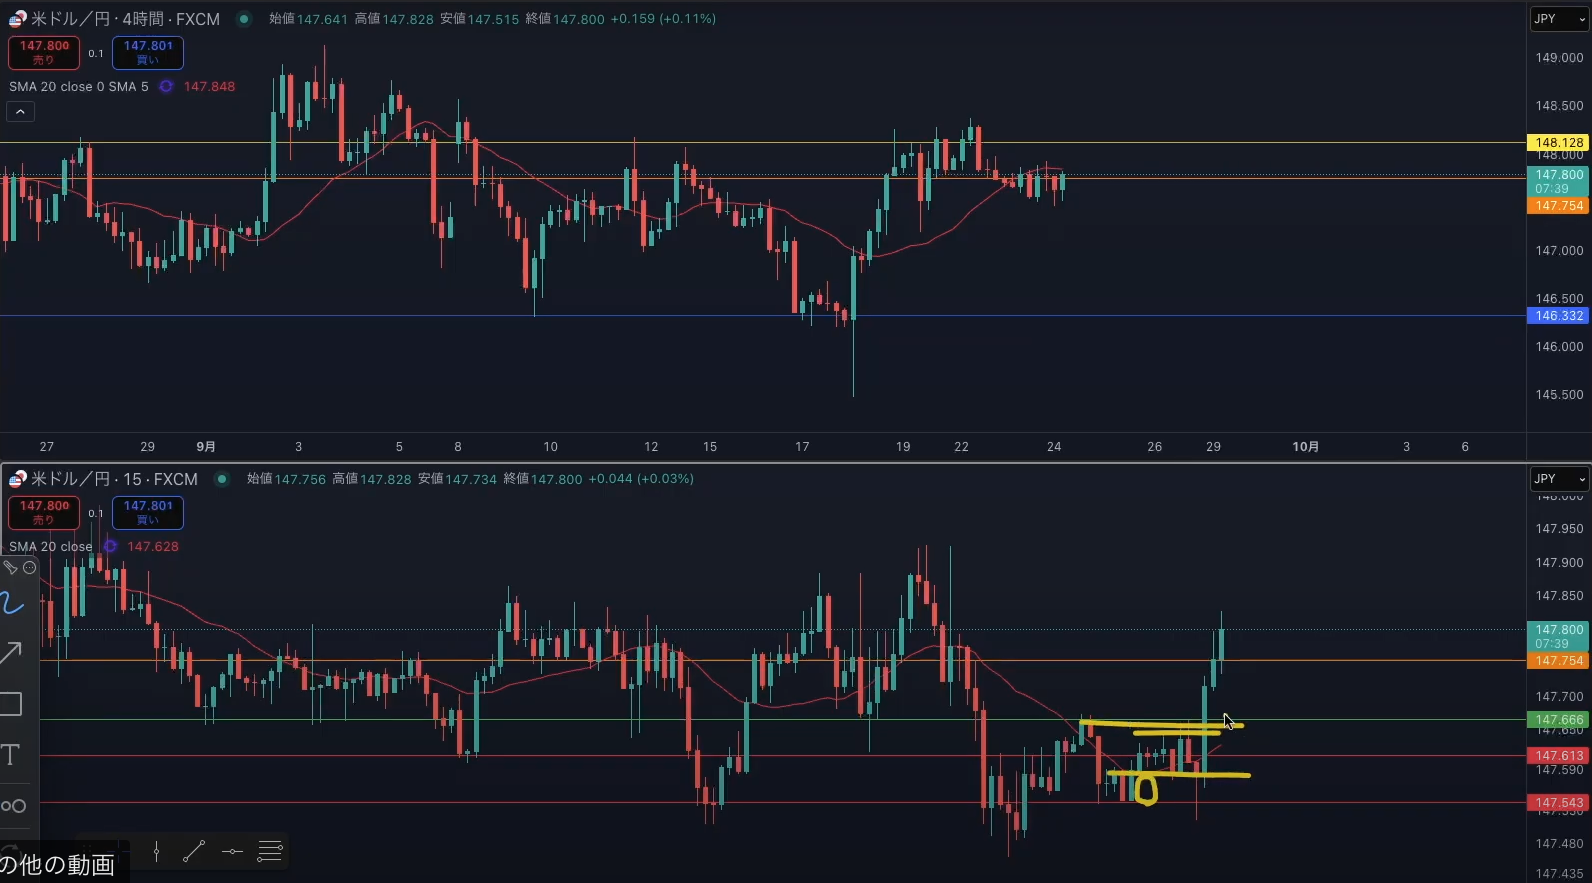This screenshot has height=883, width=1592.
Task: Open the drawing panel more-options circle icon
Action: point(30,567)
